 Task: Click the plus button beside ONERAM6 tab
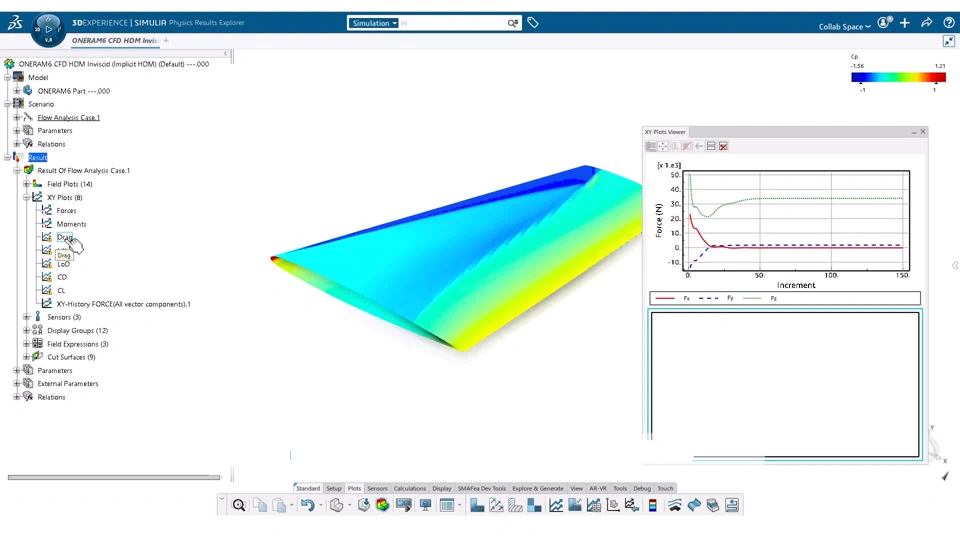point(166,40)
